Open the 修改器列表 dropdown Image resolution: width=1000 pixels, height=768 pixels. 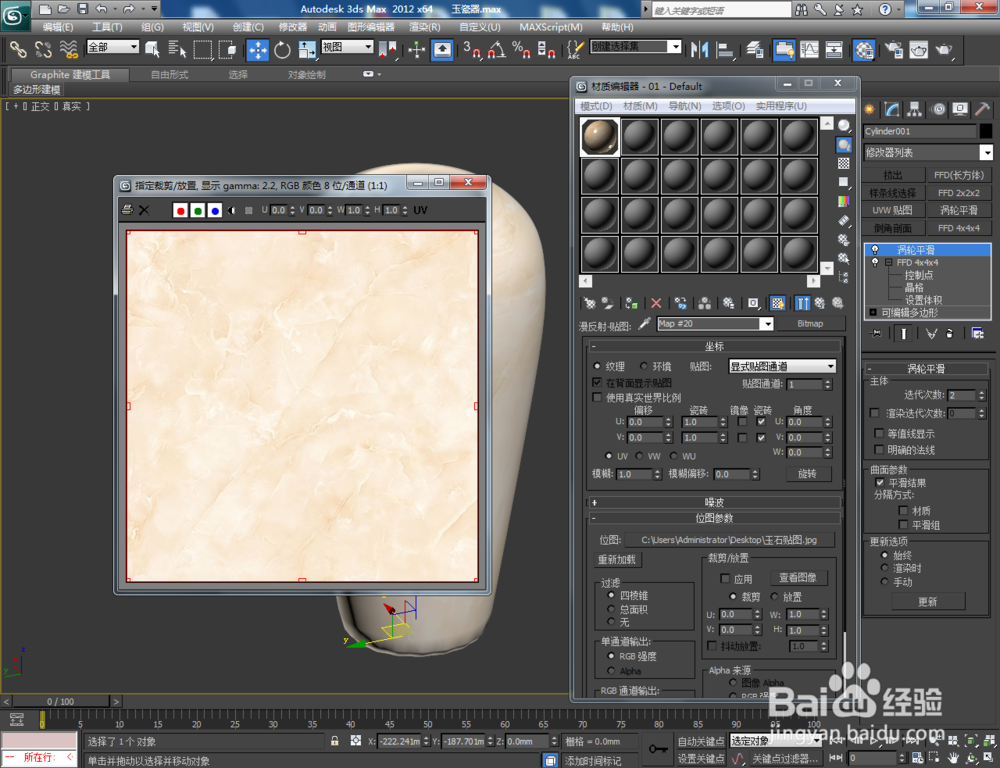(929, 152)
